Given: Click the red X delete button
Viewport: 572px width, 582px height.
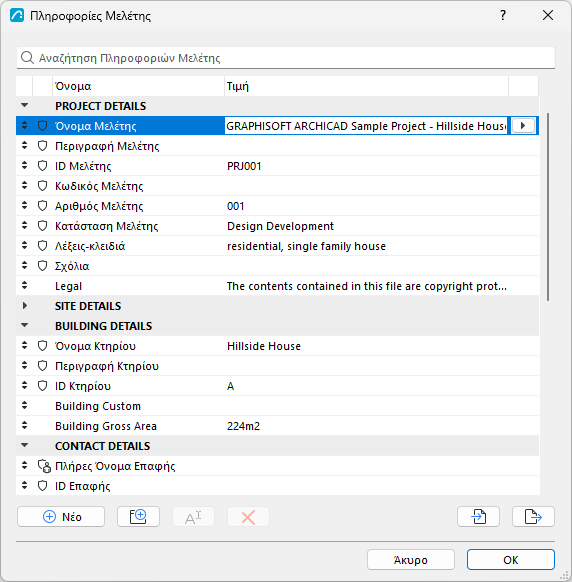Looking at the screenshot, I should point(248,517).
